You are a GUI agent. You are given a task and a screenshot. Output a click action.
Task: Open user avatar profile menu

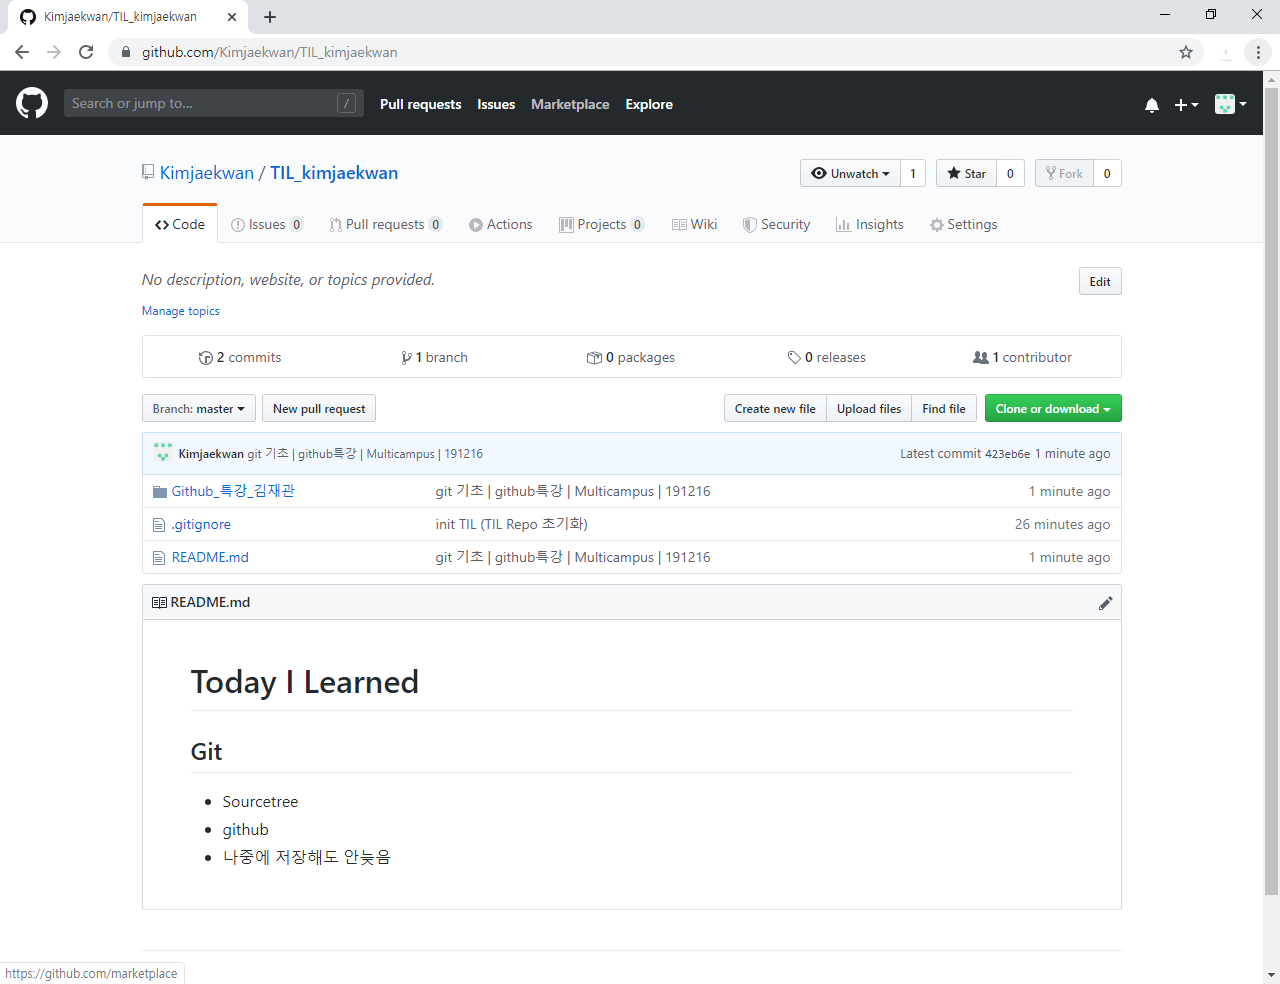coord(1230,104)
